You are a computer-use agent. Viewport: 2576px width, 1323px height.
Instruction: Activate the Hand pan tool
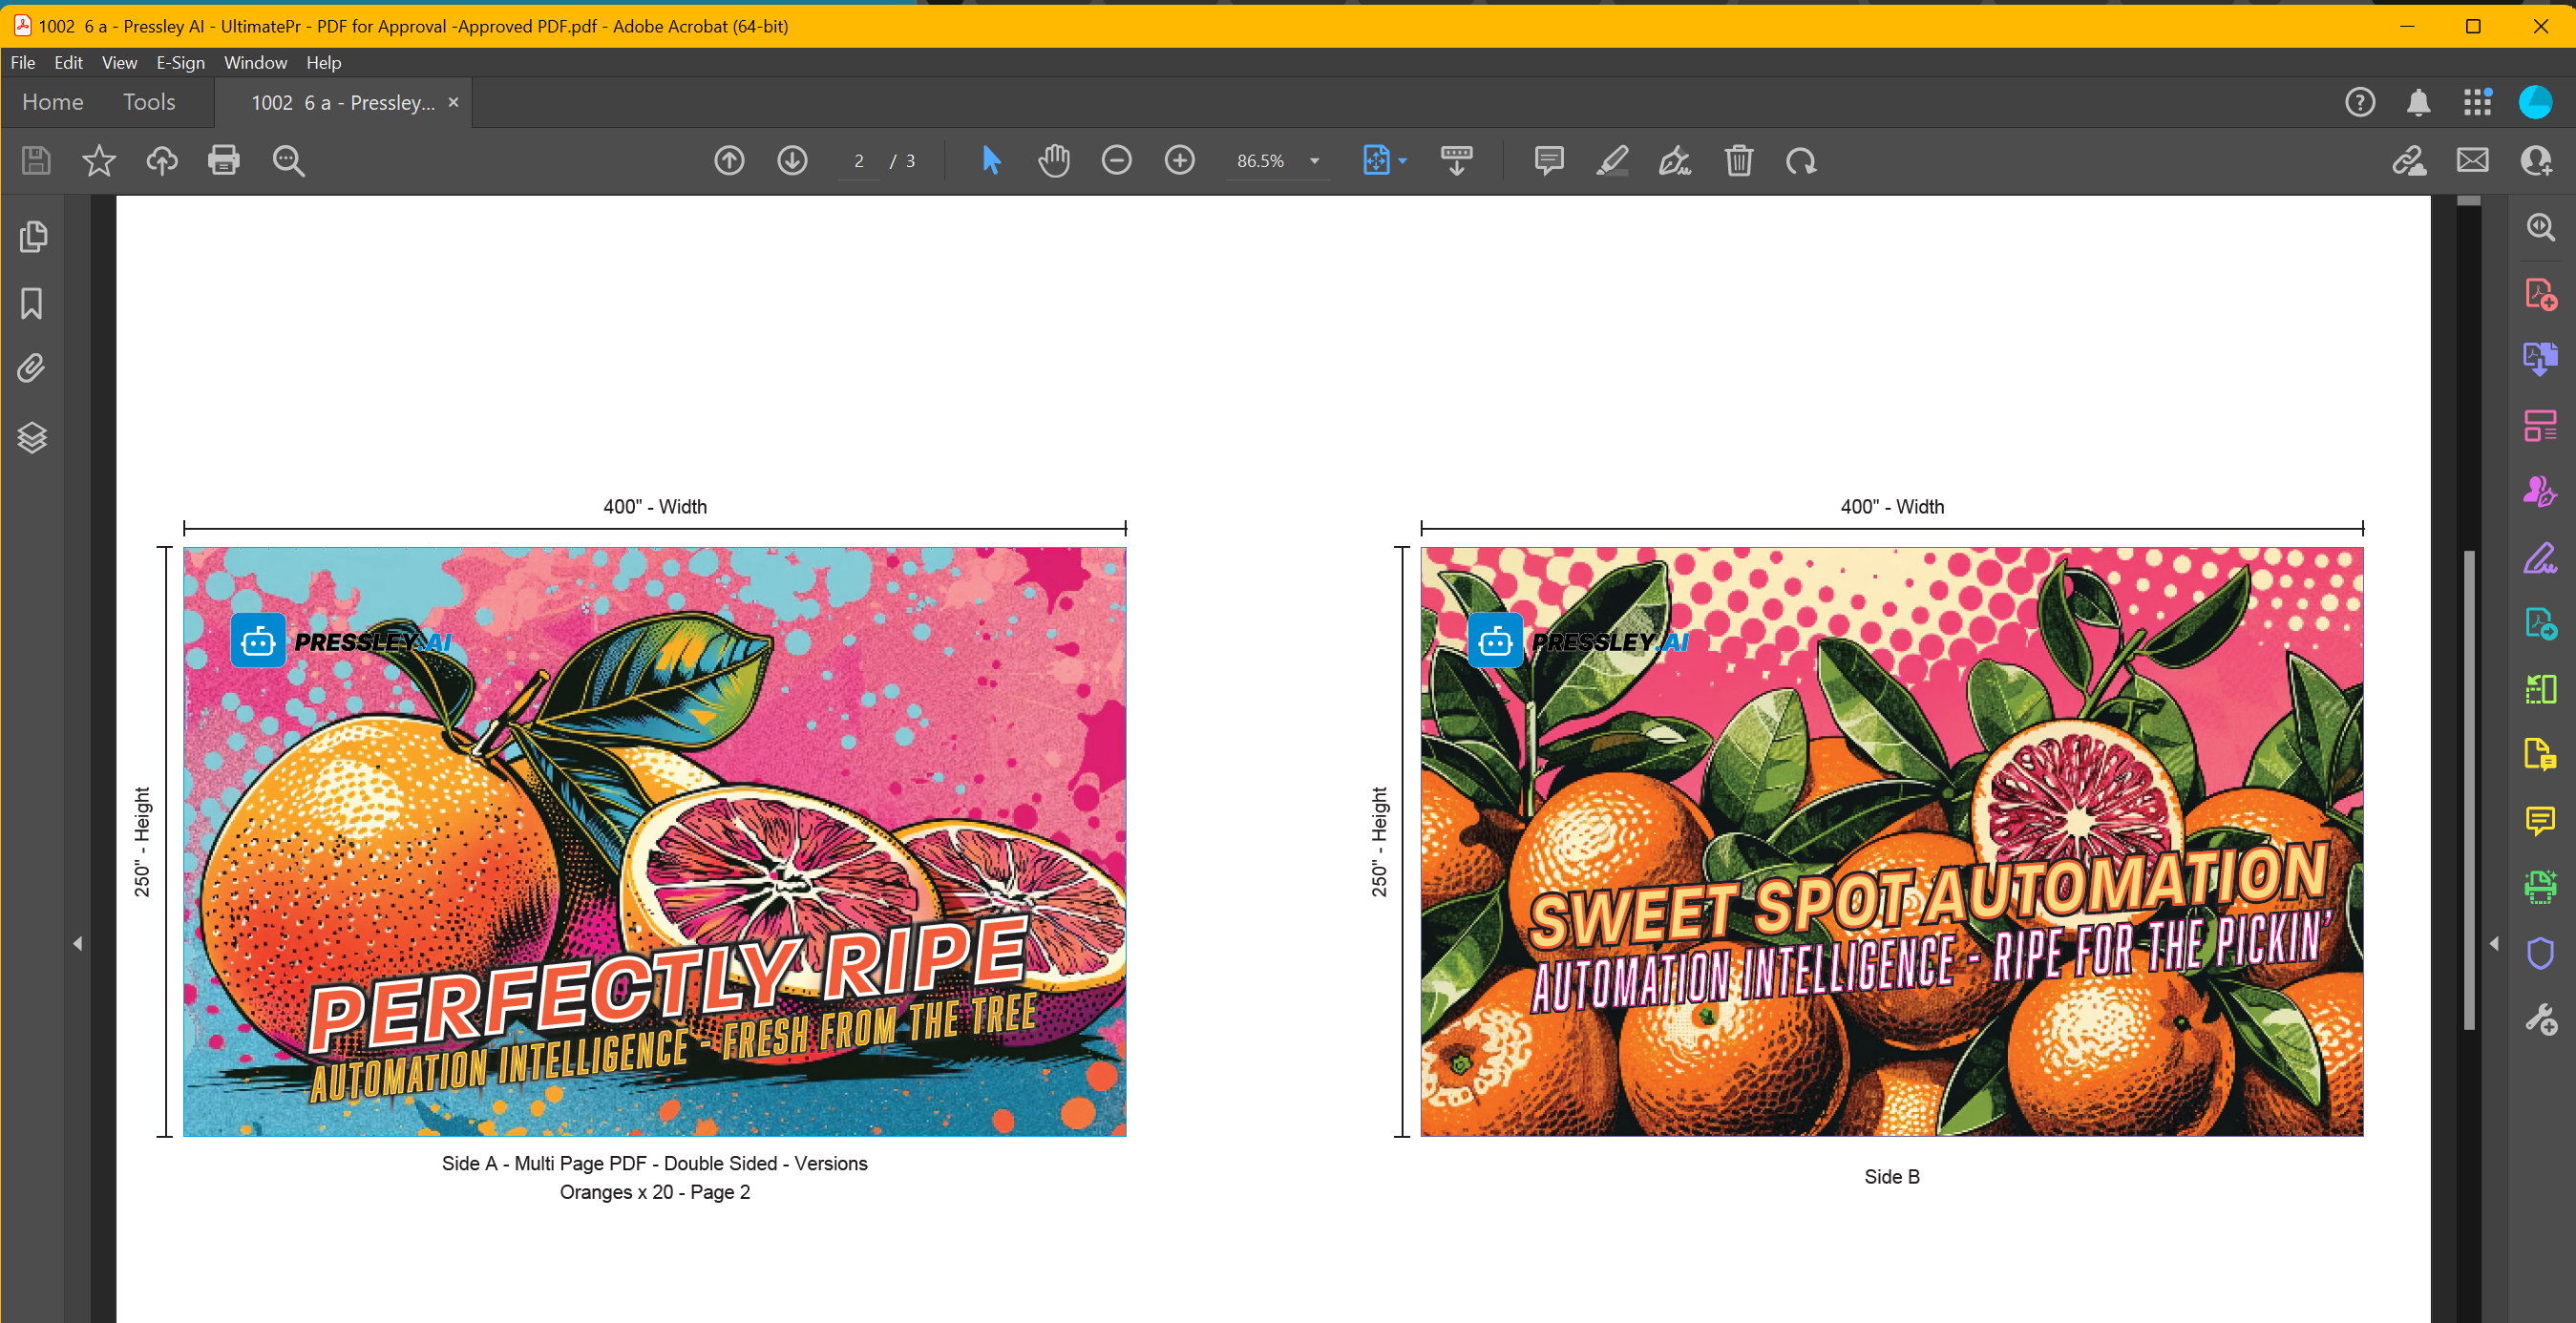1053,161
